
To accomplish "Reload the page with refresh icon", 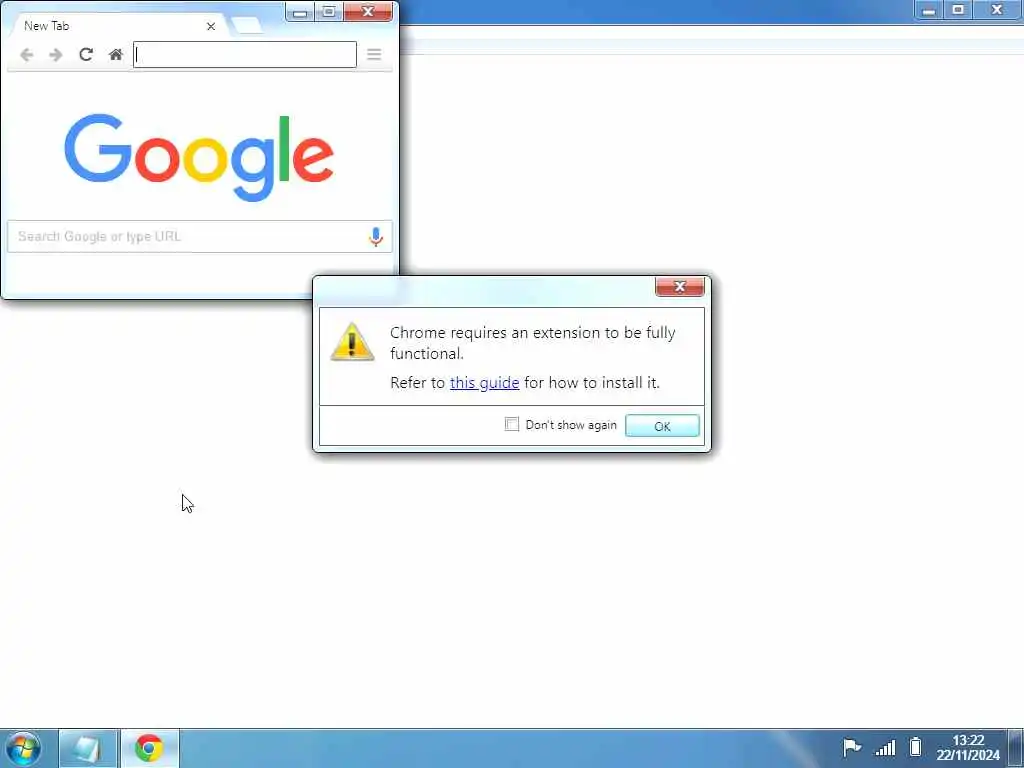I will [86, 54].
